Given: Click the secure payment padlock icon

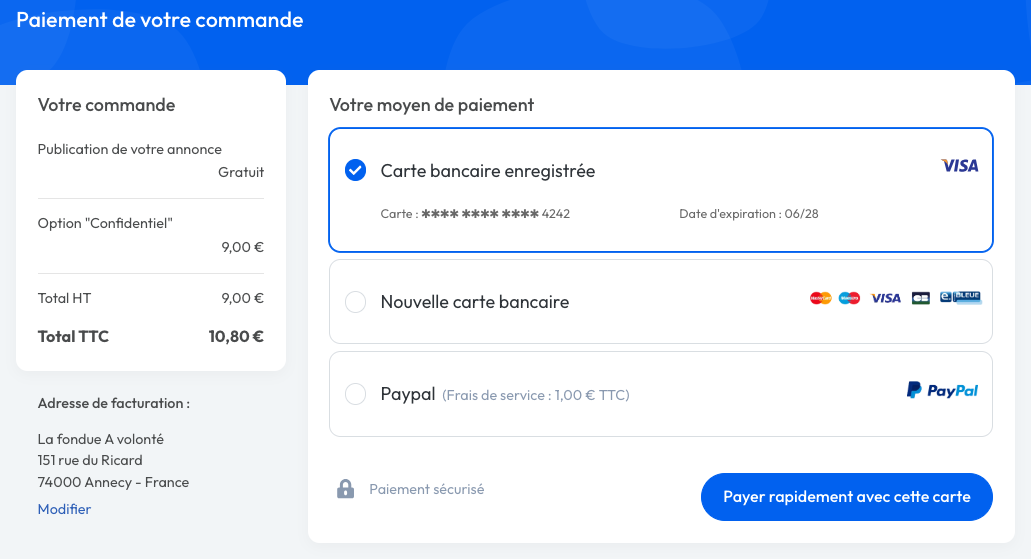Looking at the screenshot, I should pos(346,489).
